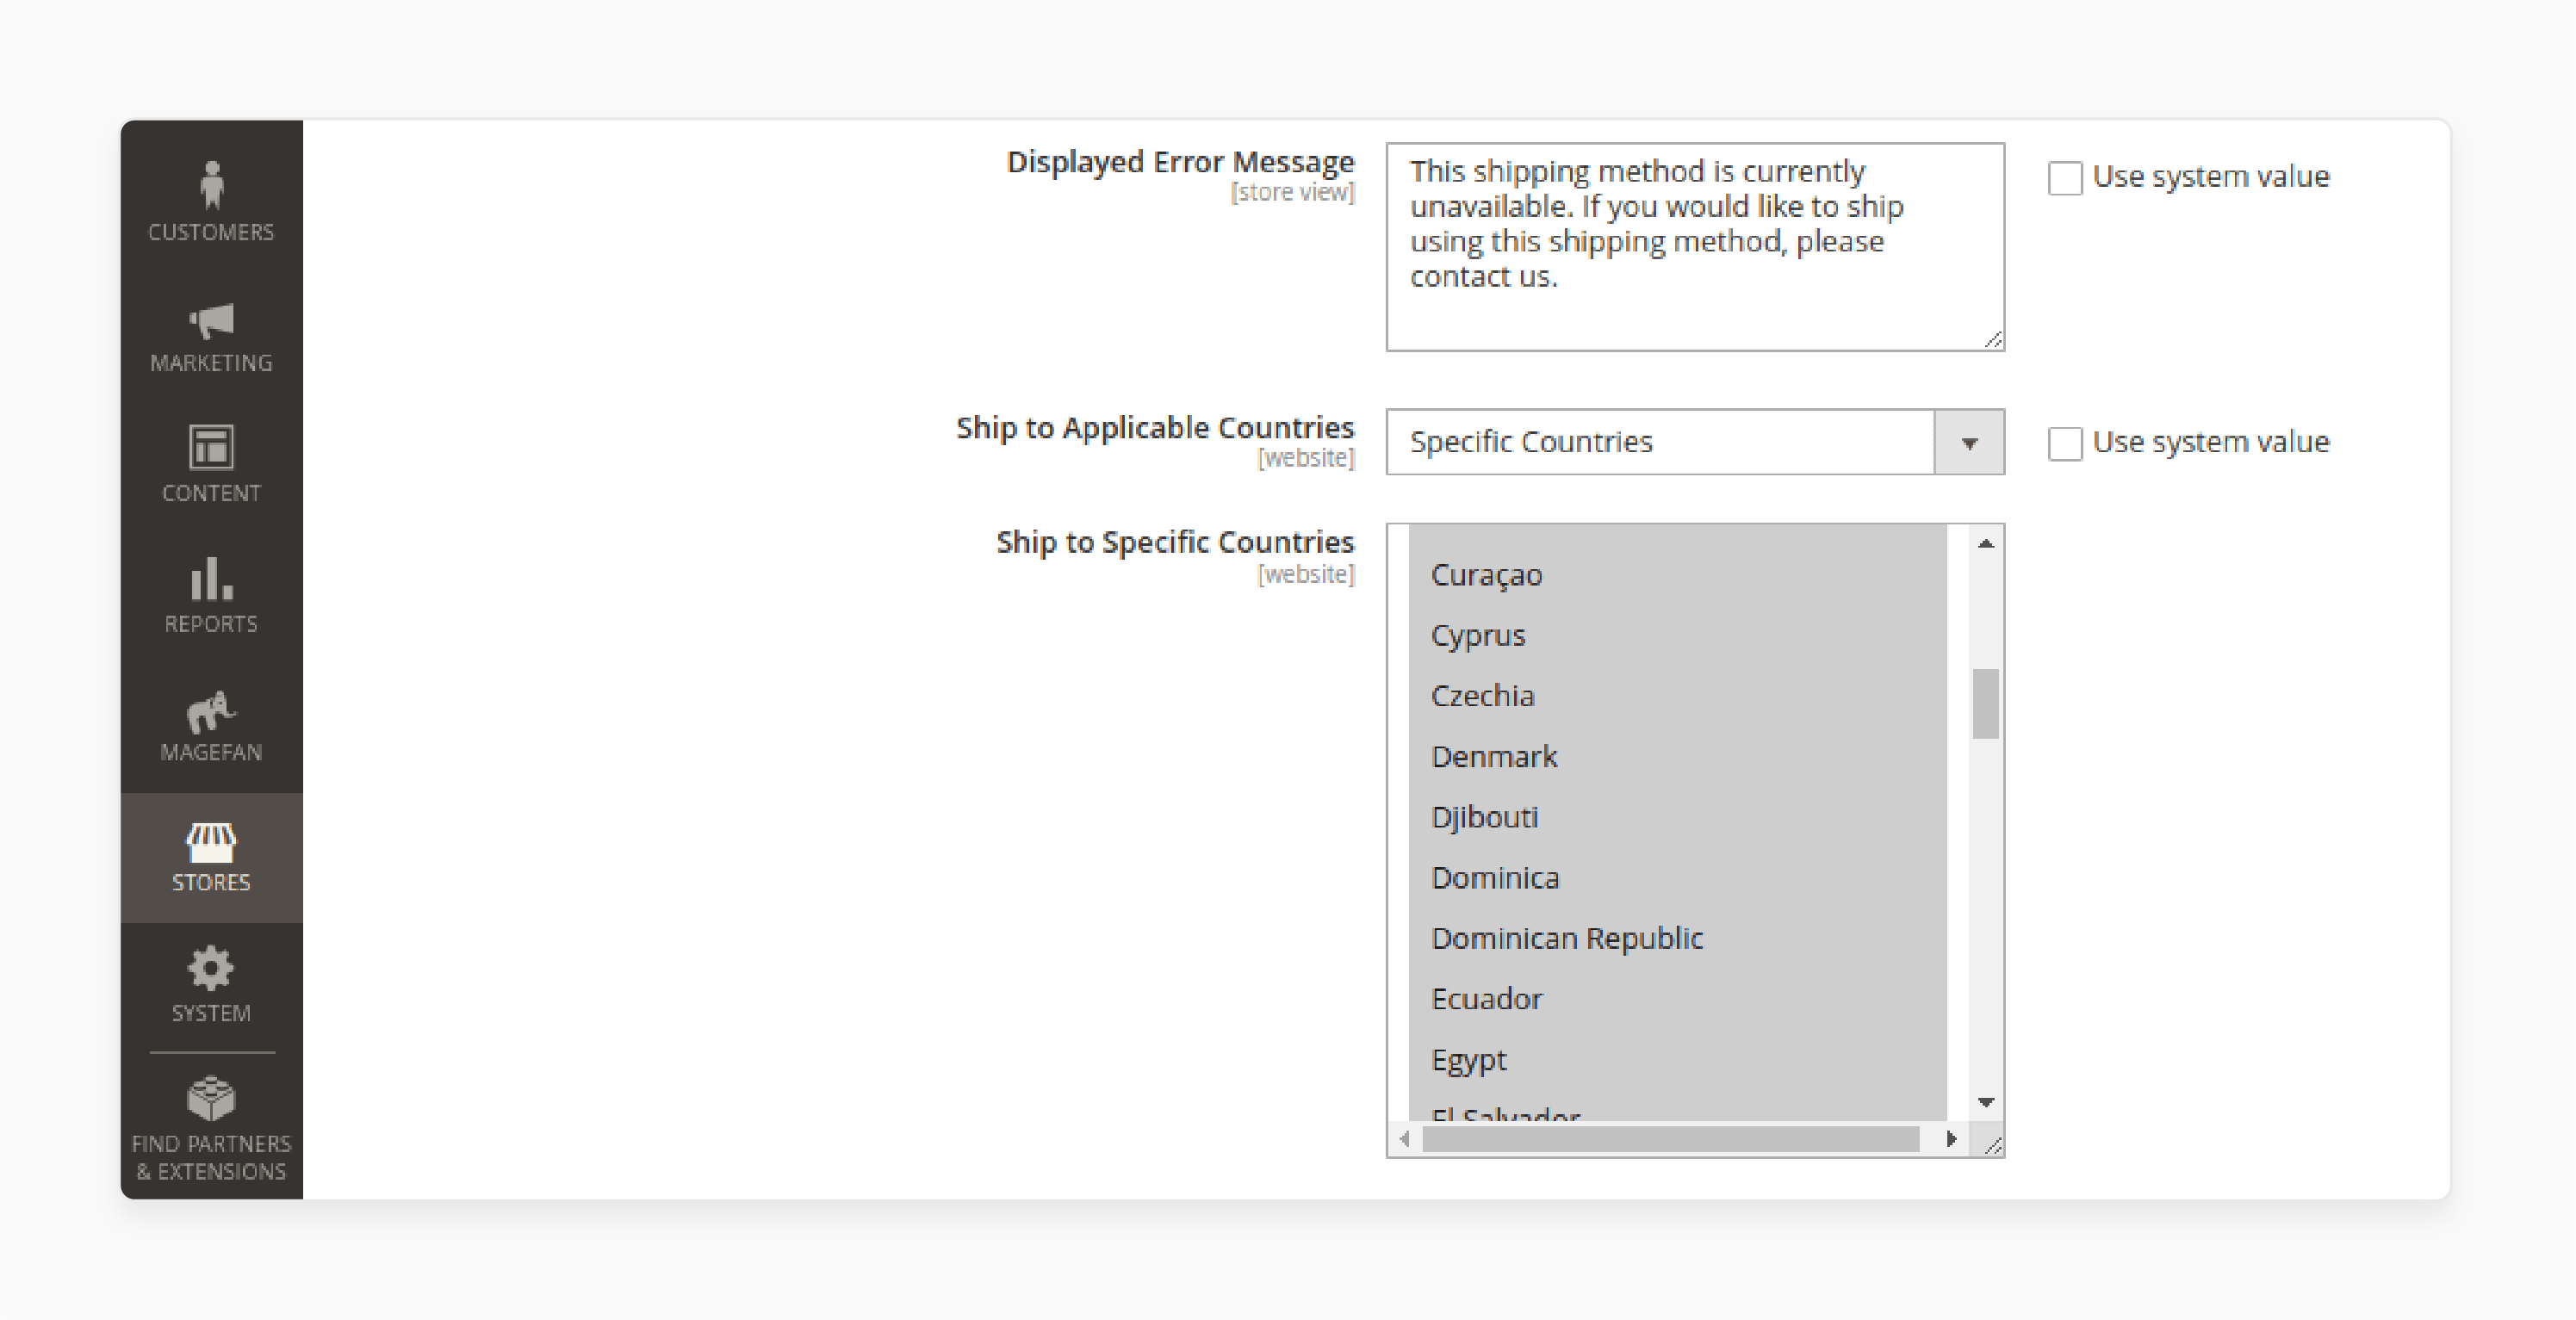Select Ecuador in the countries list
Screen dimensions: 2576x1320
(1677, 999)
